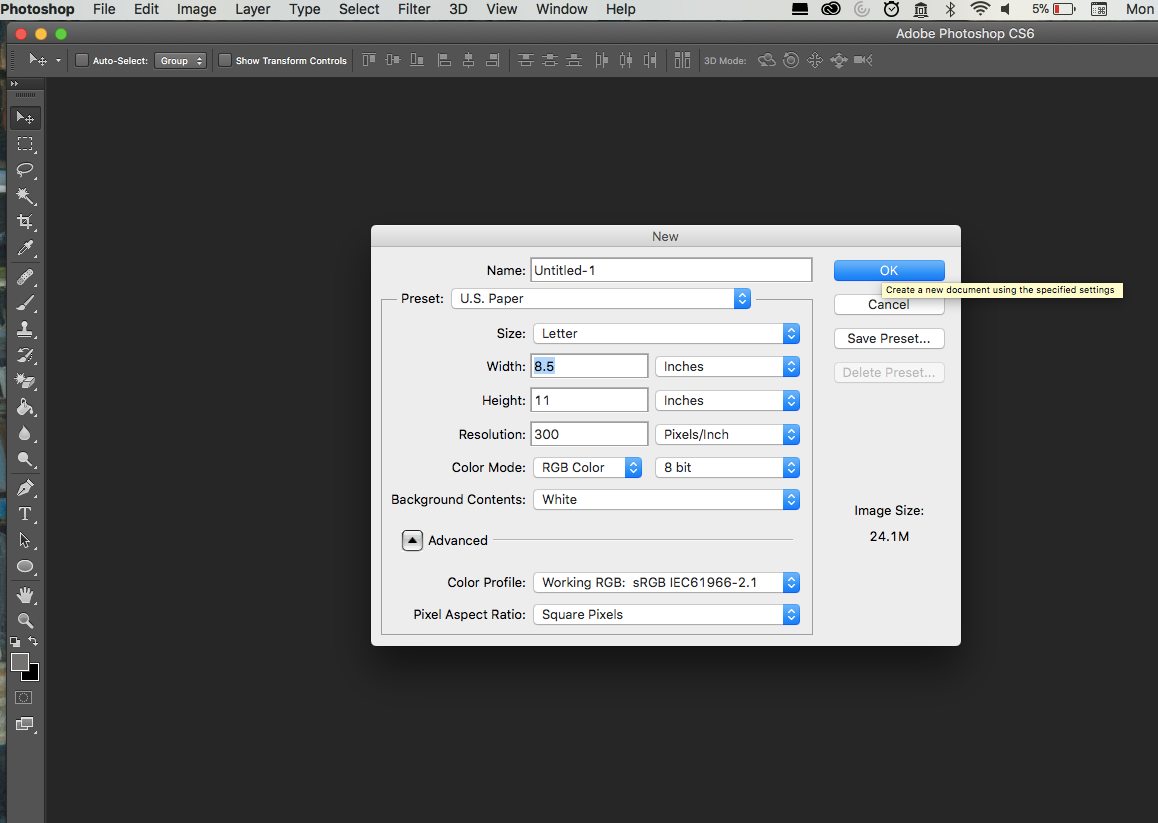Select the Pen tool
The width and height of the screenshot is (1158, 823).
coord(25,488)
